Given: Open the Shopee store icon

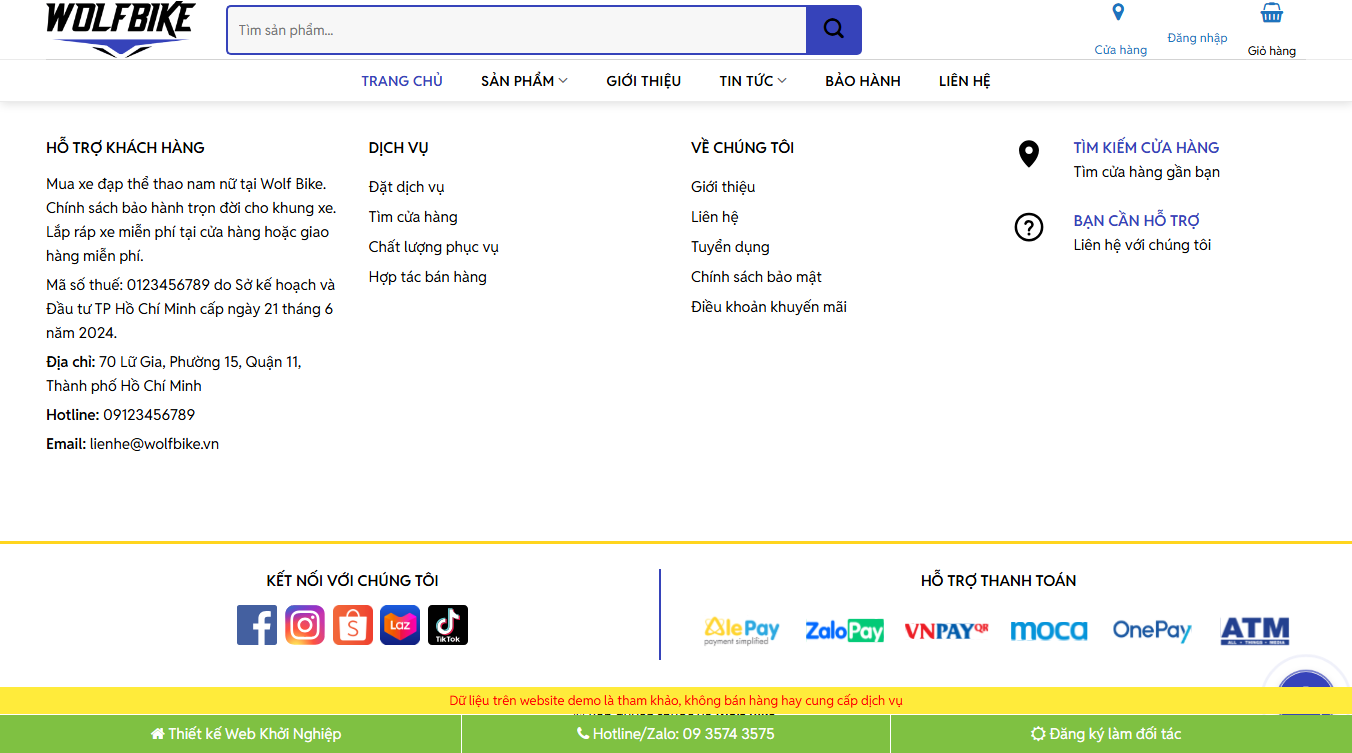Looking at the screenshot, I should [x=353, y=625].
